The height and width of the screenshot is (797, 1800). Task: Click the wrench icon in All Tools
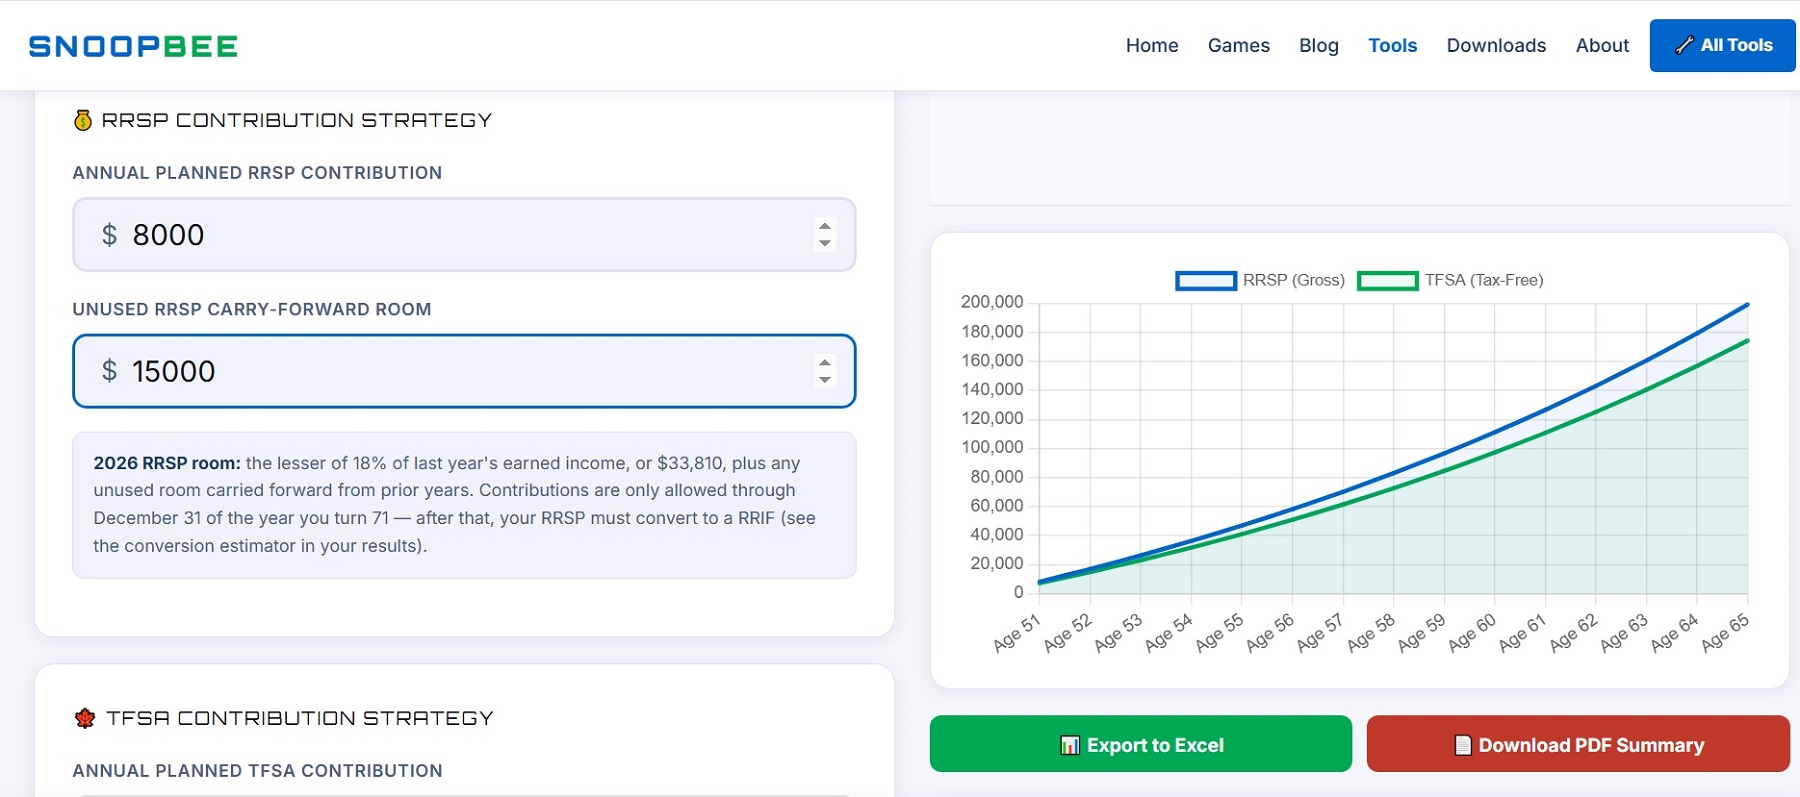pos(1684,45)
